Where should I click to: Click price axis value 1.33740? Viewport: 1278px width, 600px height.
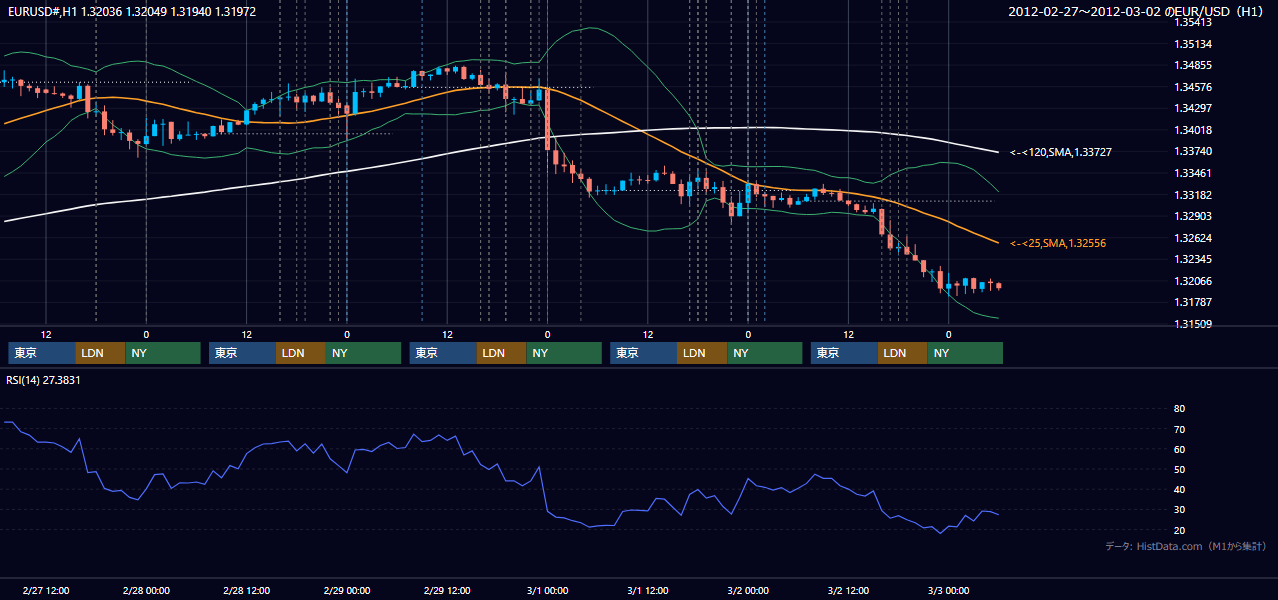pyautogui.click(x=1193, y=151)
